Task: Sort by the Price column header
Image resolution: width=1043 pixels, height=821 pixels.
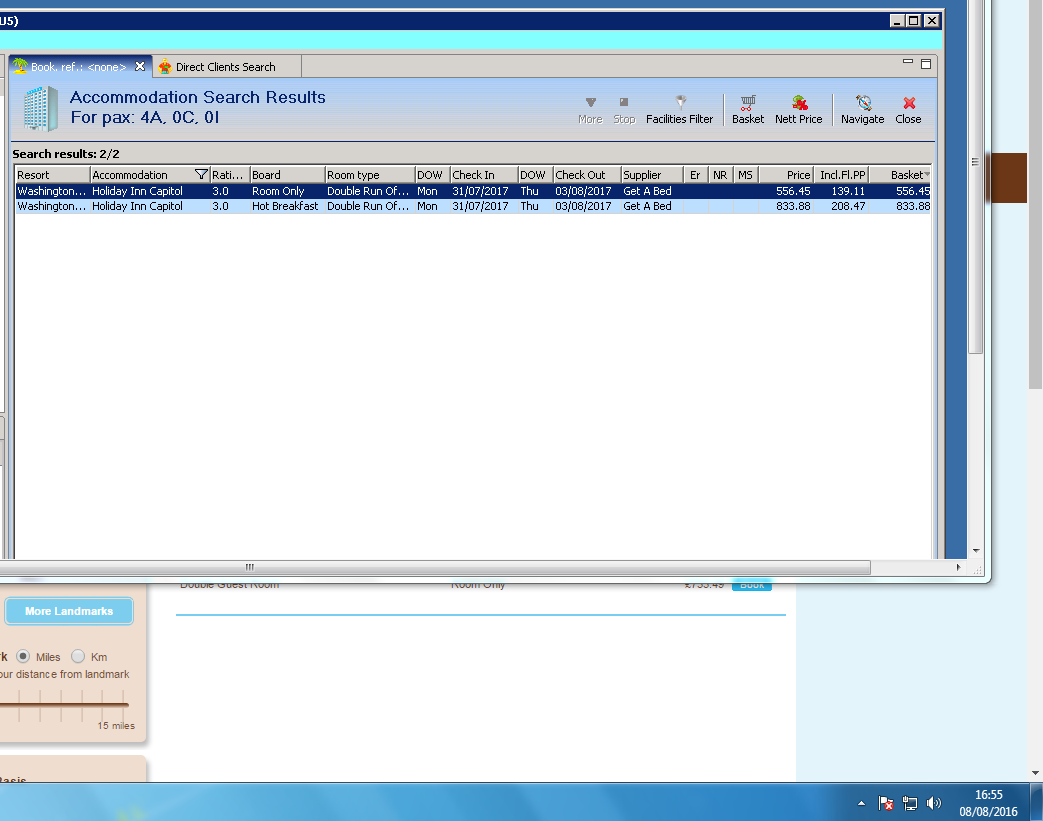Action: pos(786,174)
